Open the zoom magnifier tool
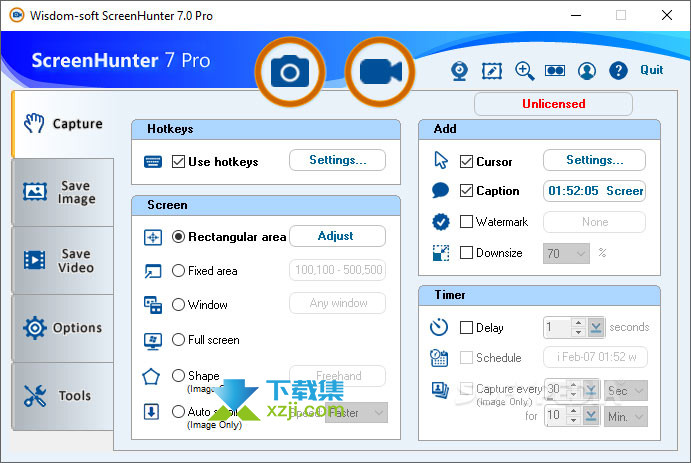The width and height of the screenshot is (691, 463). click(x=524, y=70)
